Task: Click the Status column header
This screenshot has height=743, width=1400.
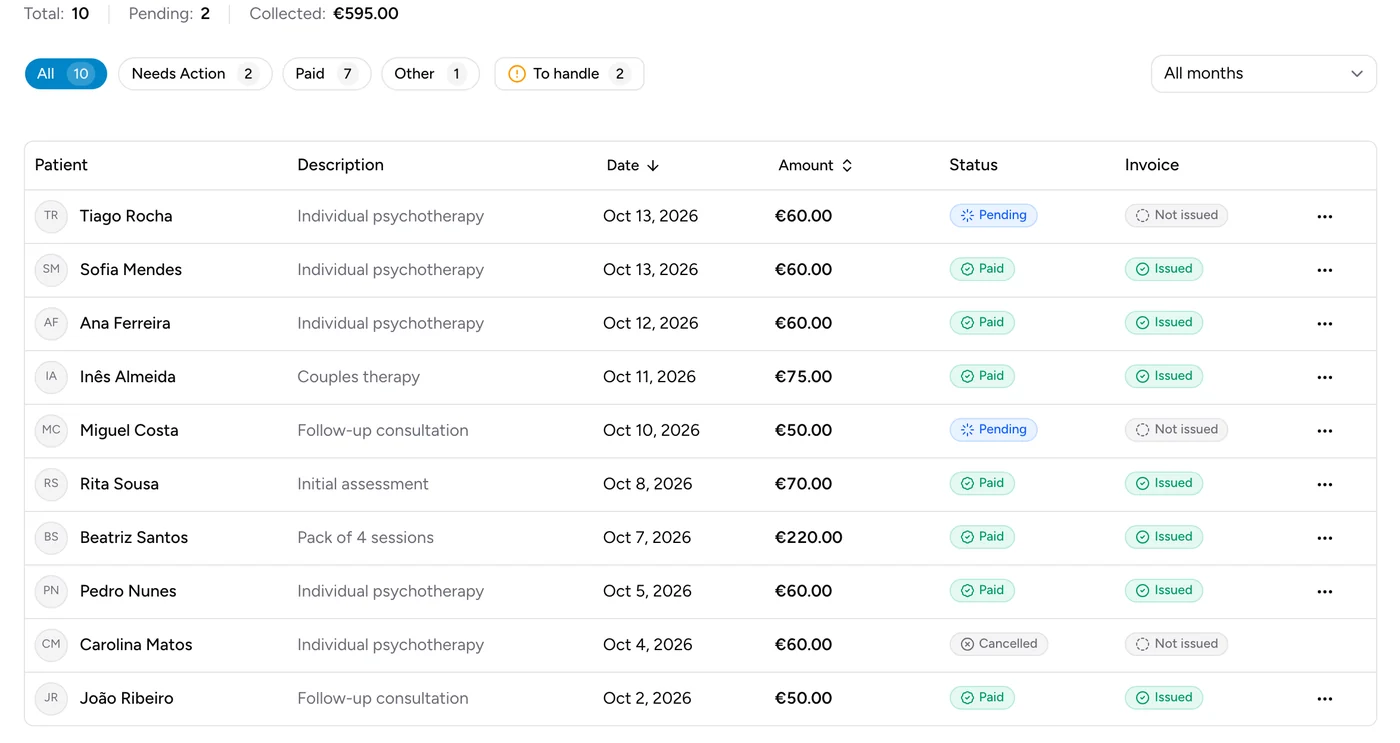Action: tap(973, 165)
